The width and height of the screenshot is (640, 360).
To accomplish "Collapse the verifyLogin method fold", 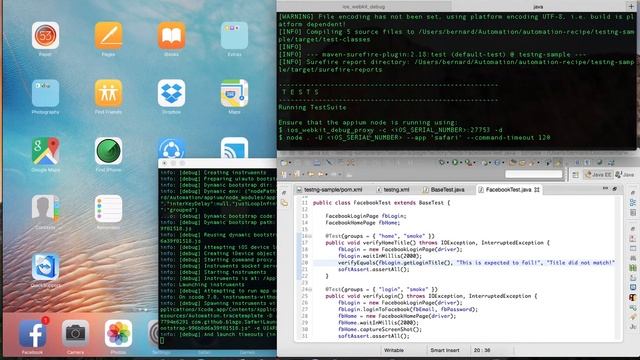I will (310, 289).
